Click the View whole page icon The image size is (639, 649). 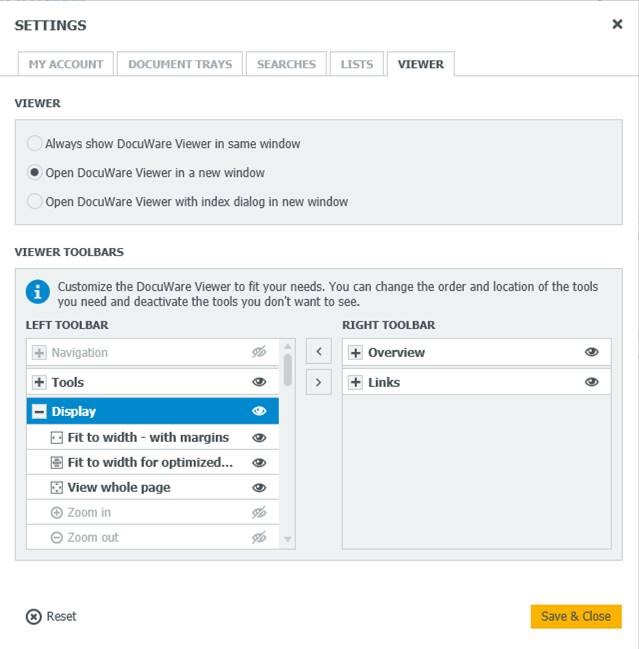coord(56,487)
